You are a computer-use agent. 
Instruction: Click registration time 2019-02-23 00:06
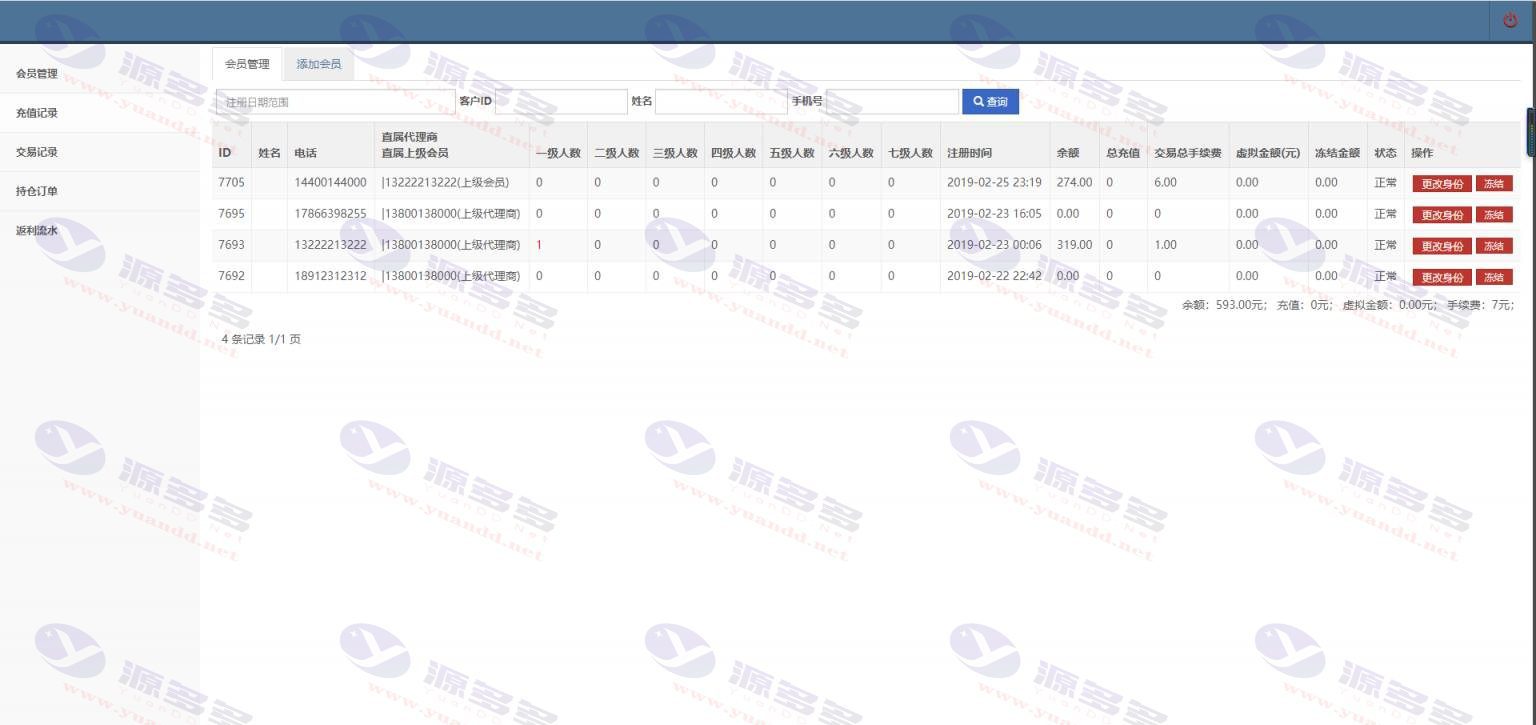(994, 245)
